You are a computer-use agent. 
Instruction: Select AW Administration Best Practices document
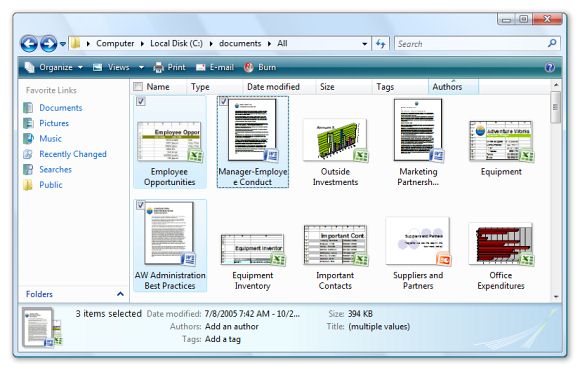(170, 246)
